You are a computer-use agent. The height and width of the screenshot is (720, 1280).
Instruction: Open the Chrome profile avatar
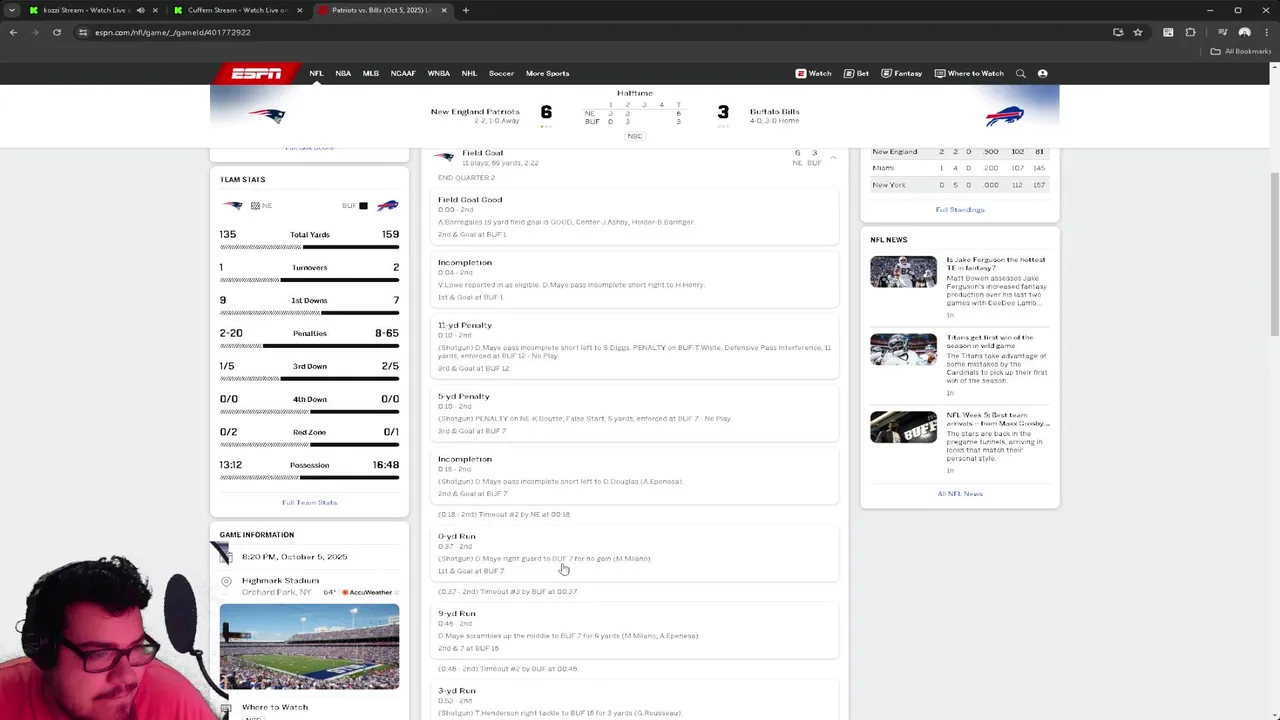(1244, 32)
